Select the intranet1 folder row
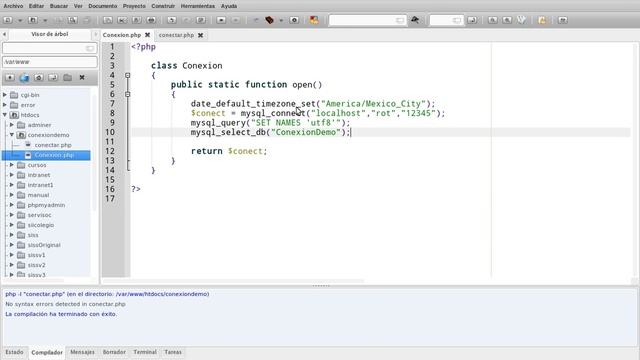 (40, 185)
